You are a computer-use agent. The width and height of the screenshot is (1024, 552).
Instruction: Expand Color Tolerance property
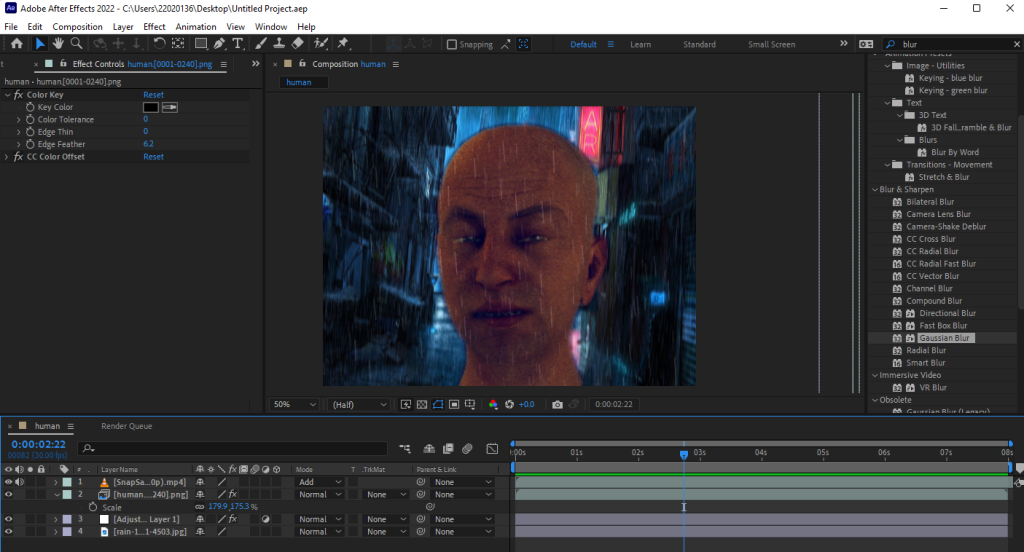pyautogui.click(x=19, y=120)
